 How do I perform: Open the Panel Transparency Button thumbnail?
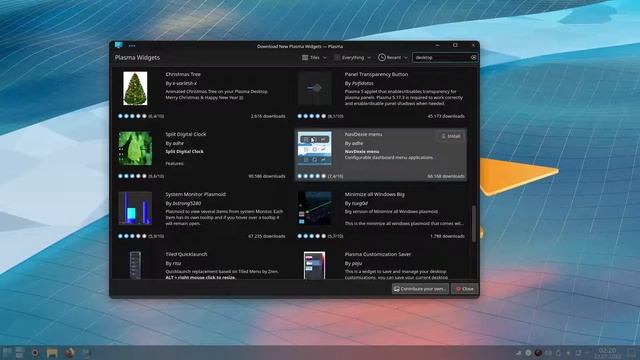click(x=314, y=89)
